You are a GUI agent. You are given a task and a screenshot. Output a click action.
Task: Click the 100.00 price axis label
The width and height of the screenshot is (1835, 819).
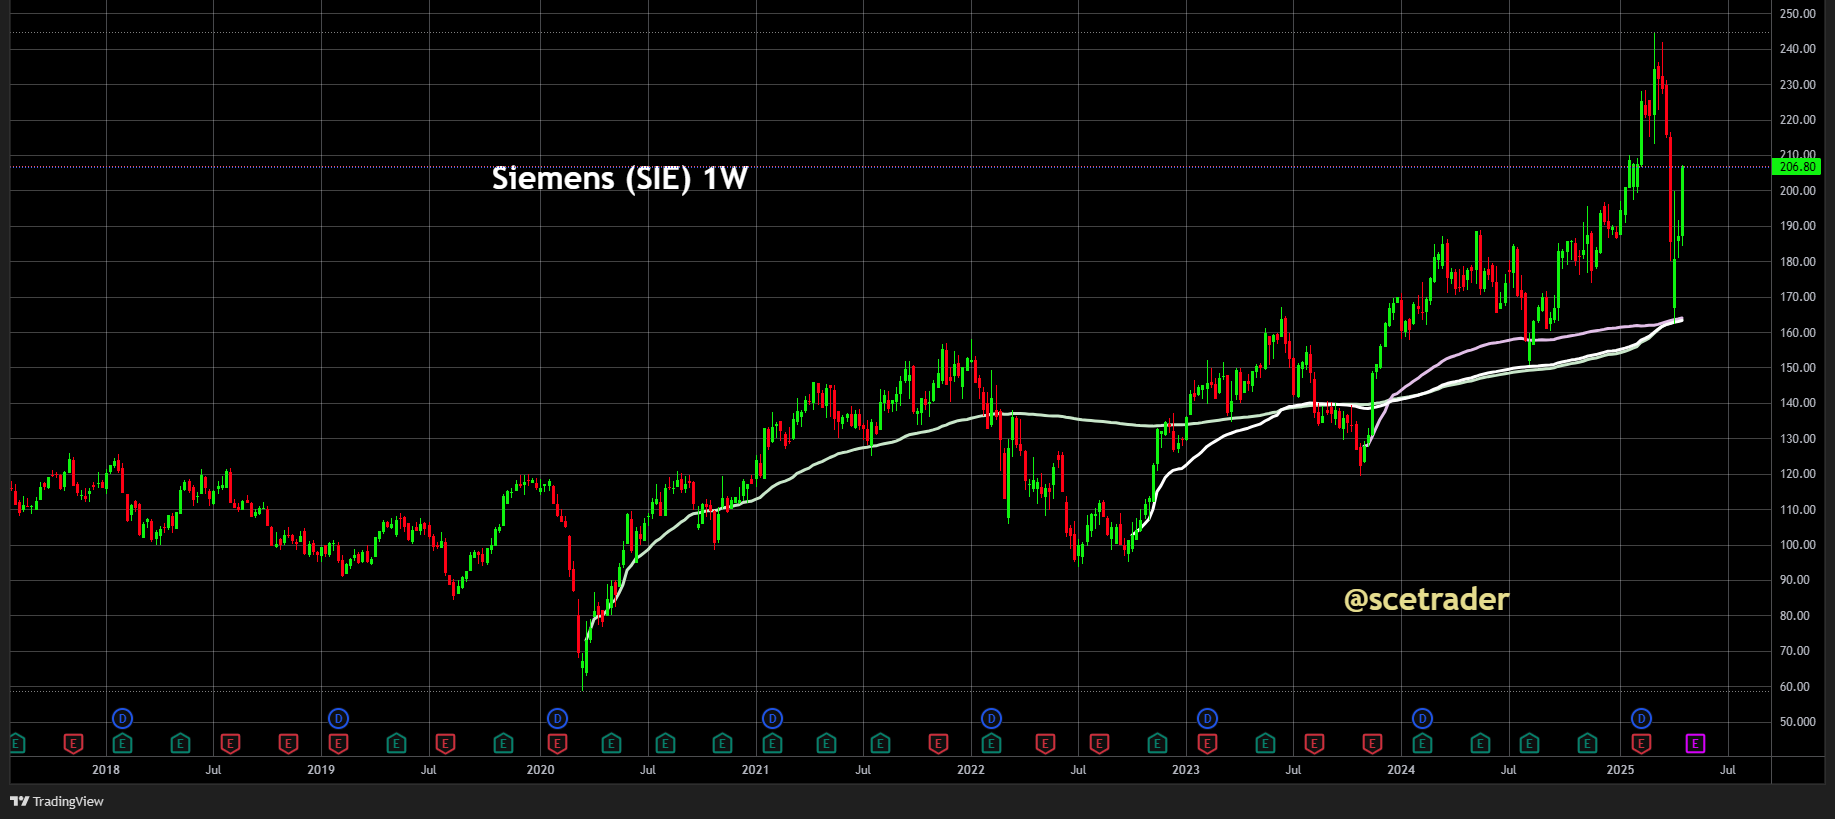point(1798,545)
